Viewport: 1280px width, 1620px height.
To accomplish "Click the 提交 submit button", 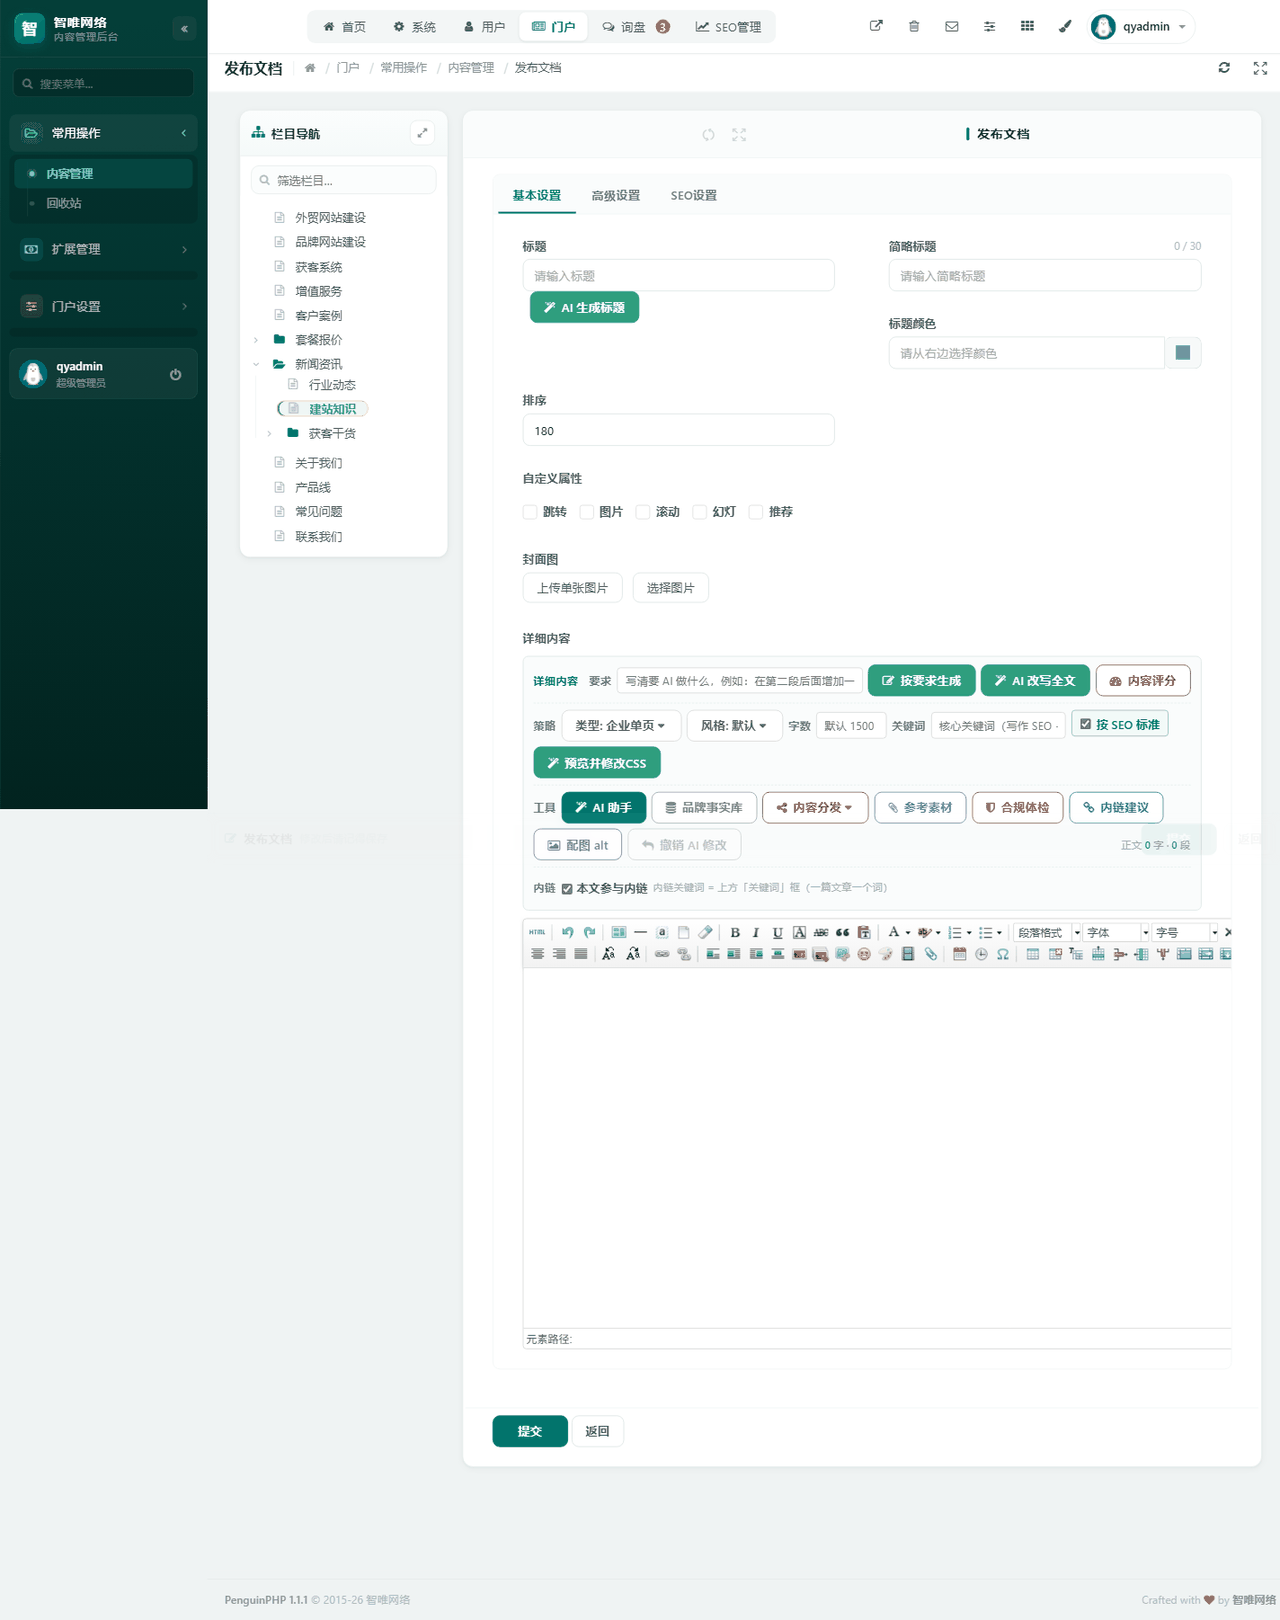I will point(530,1431).
